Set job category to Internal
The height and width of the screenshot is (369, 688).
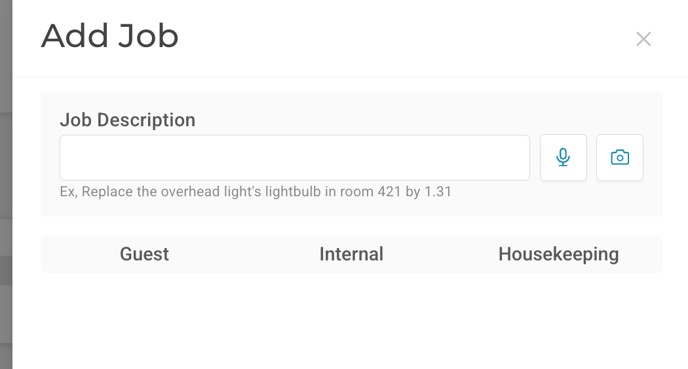pos(351,254)
